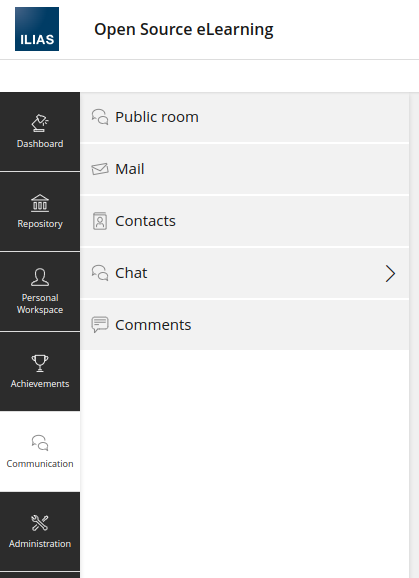
Task: Select the Repository building icon
Action: (40, 203)
